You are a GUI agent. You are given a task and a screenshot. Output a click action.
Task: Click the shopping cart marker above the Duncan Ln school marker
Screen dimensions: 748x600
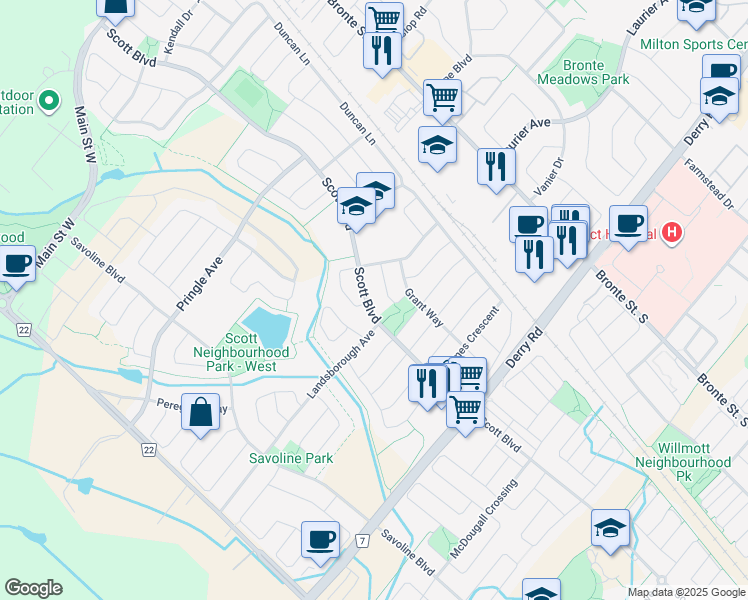(x=442, y=99)
